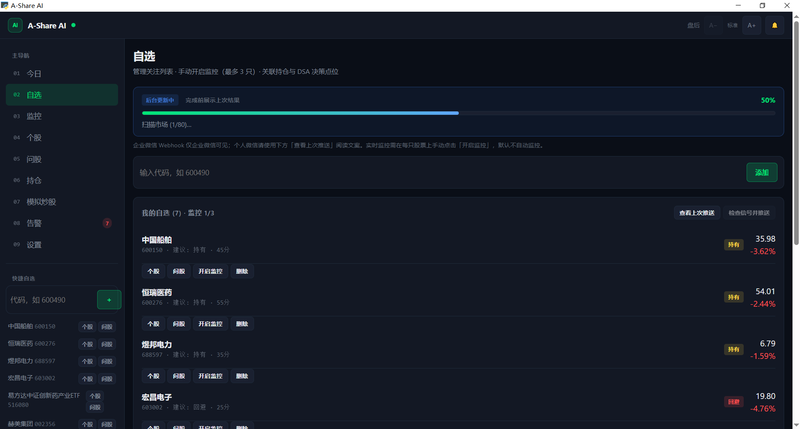
Task: Click the 后台更新中 status badge
Action: [x=160, y=100]
